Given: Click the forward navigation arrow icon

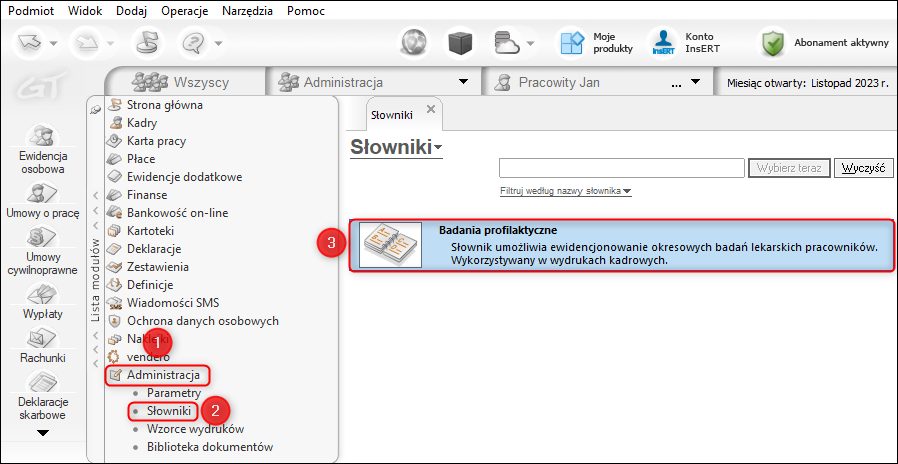Looking at the screenshot, I should click(85, 42).
